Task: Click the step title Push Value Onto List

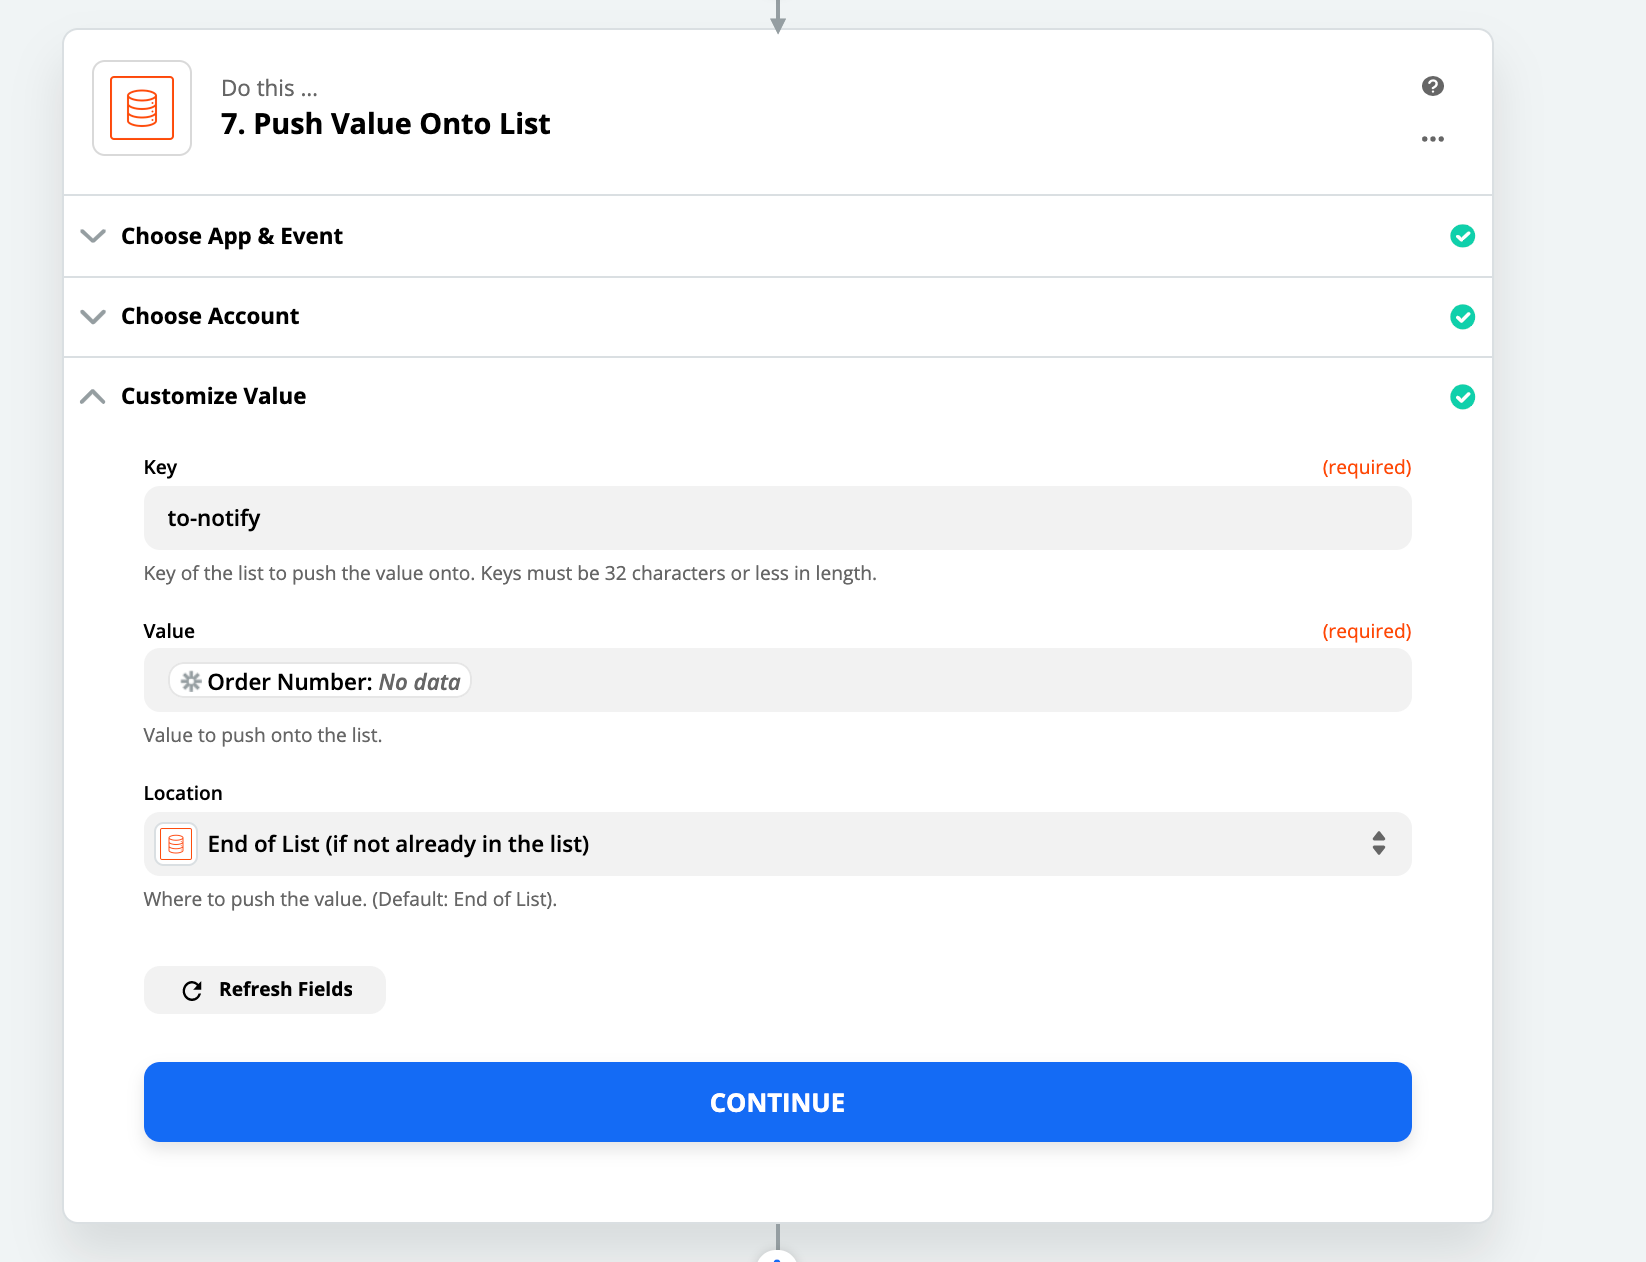Action: pyautogui.click(x=386, y=124)
